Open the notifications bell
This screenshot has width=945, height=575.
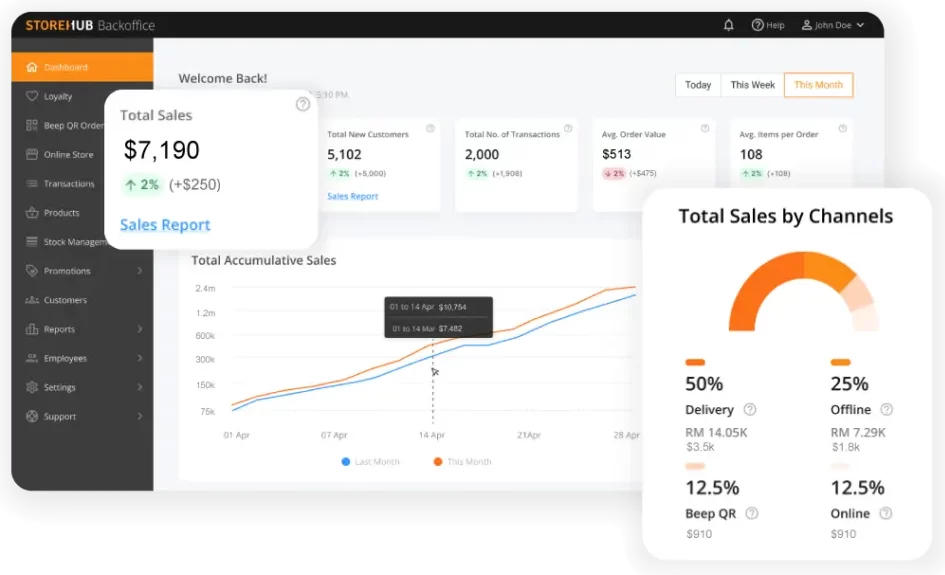click(729, 25)
